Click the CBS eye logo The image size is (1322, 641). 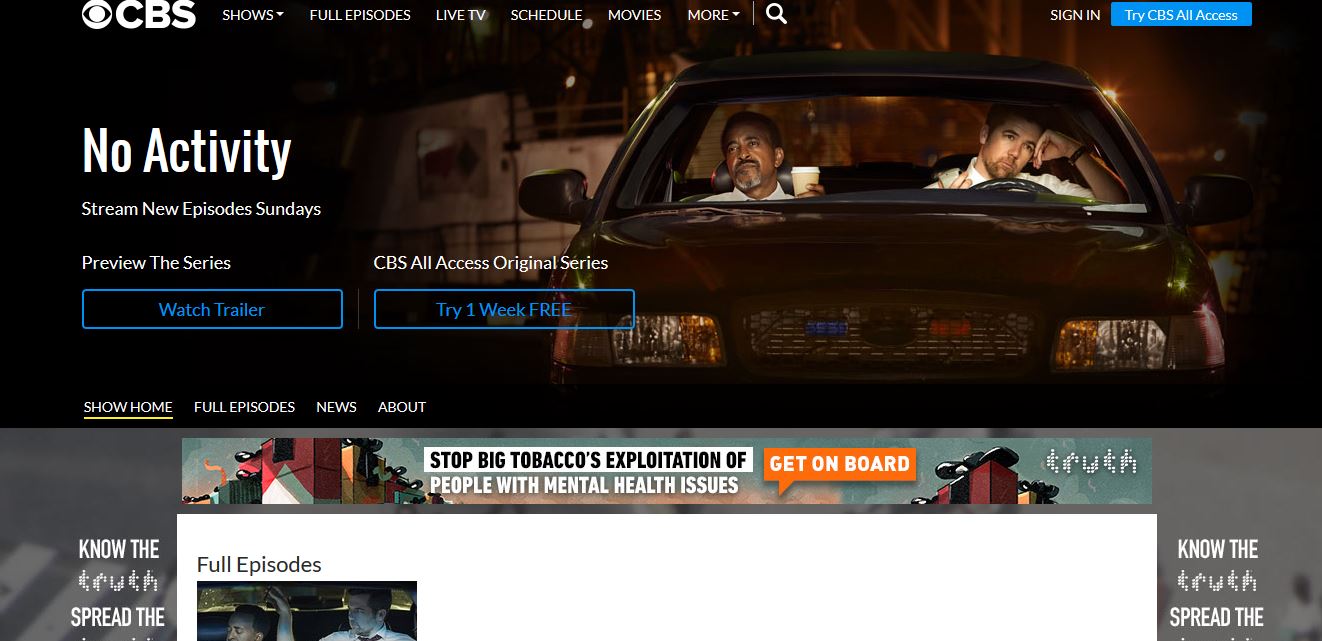click(x=138, y=14)
